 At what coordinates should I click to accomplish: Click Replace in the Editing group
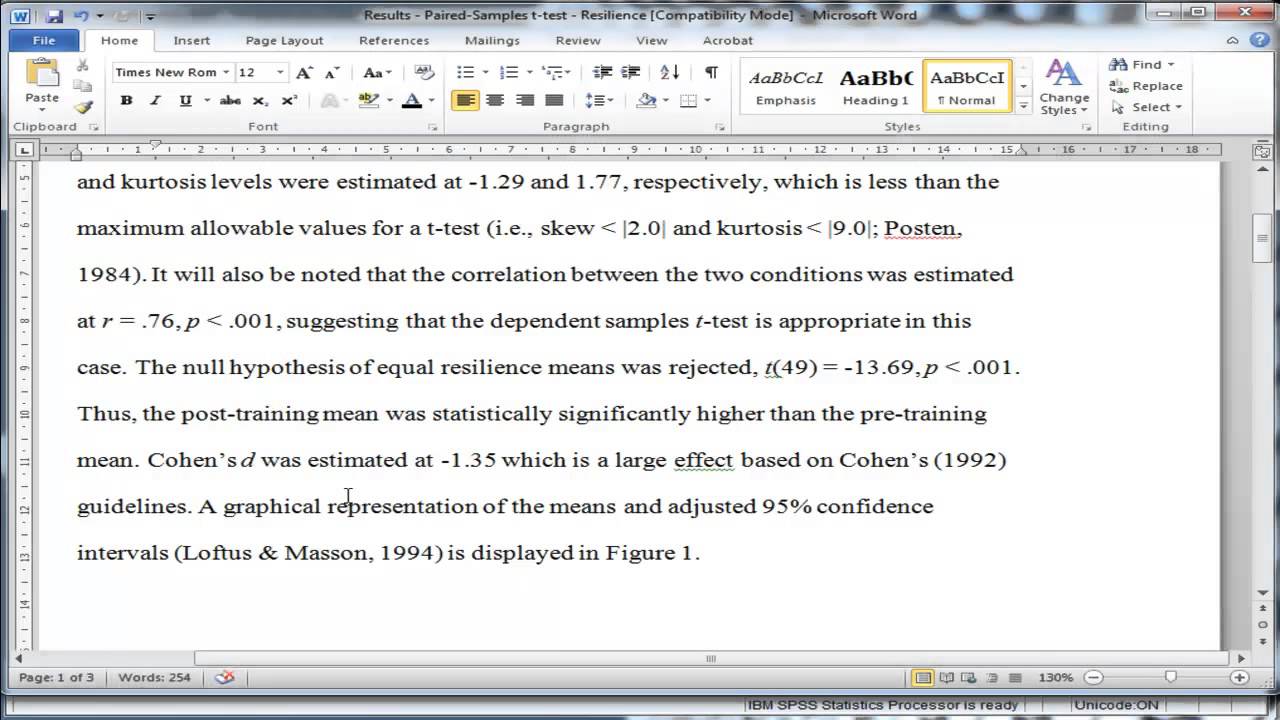pyautogui.click(x=1146, y=86)
